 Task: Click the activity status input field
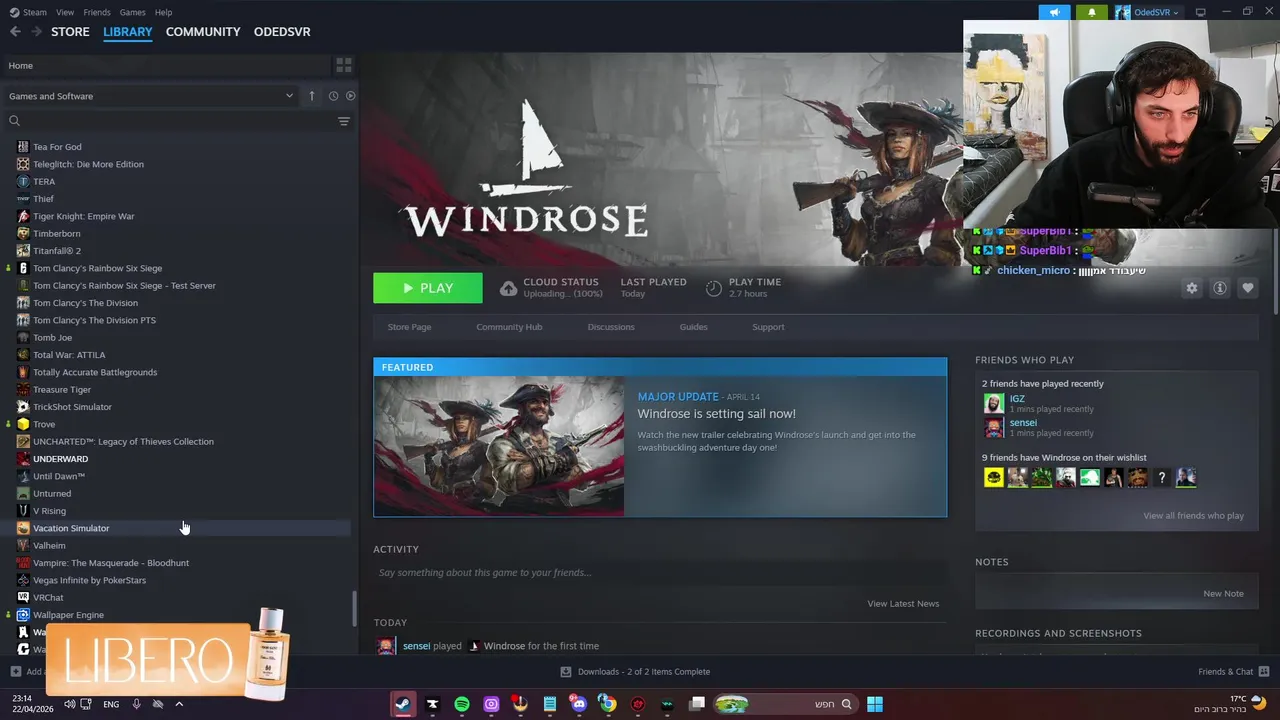(660, 573)
